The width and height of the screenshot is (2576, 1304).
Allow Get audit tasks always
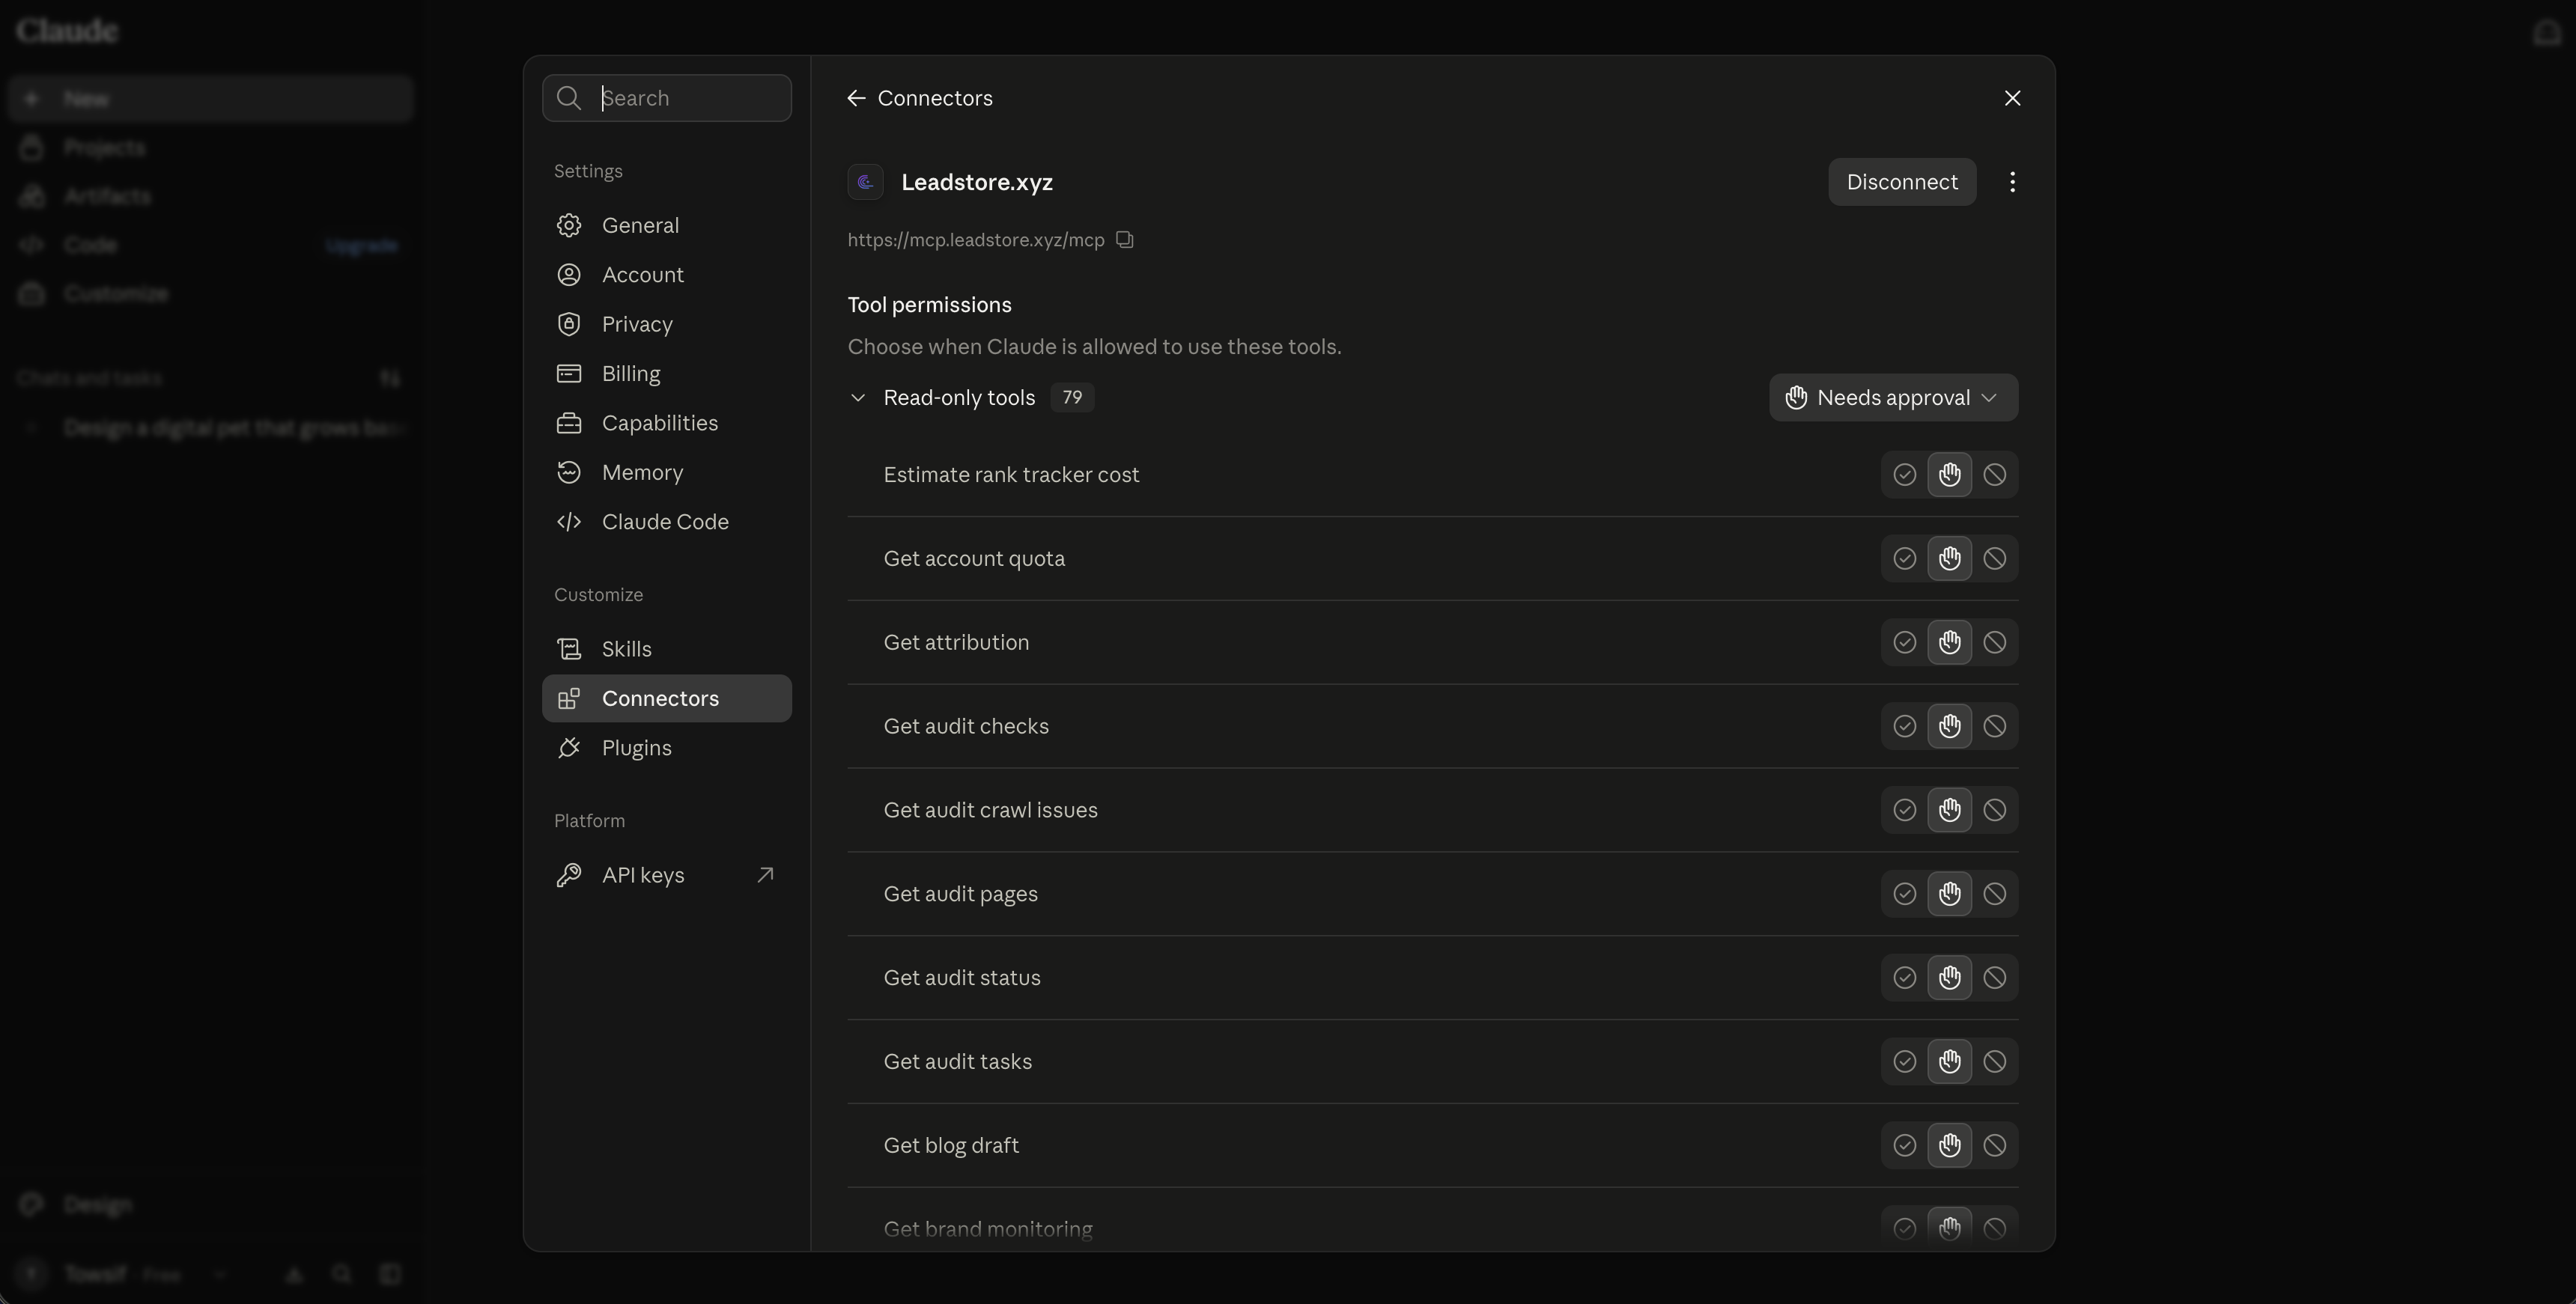[1904, 1062]
